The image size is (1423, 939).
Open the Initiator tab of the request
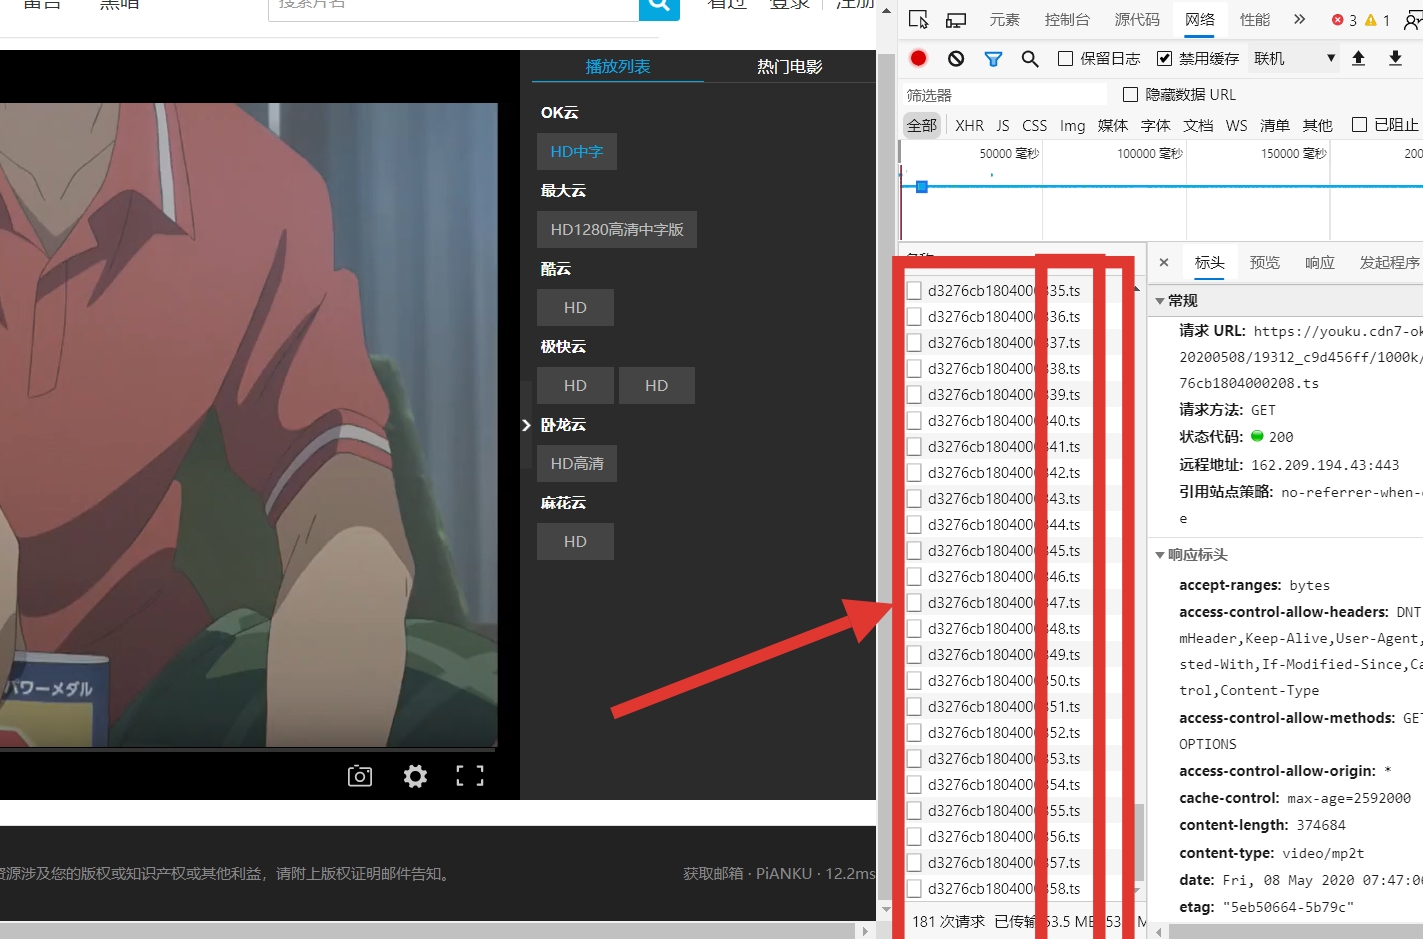pyautogui.click(x=1389, y=262)
